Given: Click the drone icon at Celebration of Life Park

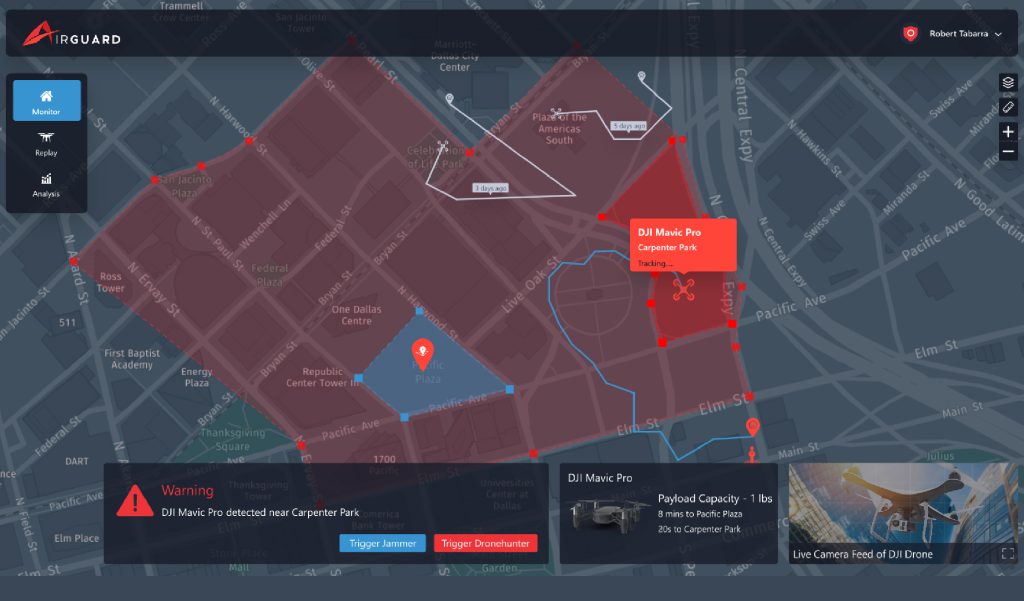Looking at the screenshot, I should (443, 144).
